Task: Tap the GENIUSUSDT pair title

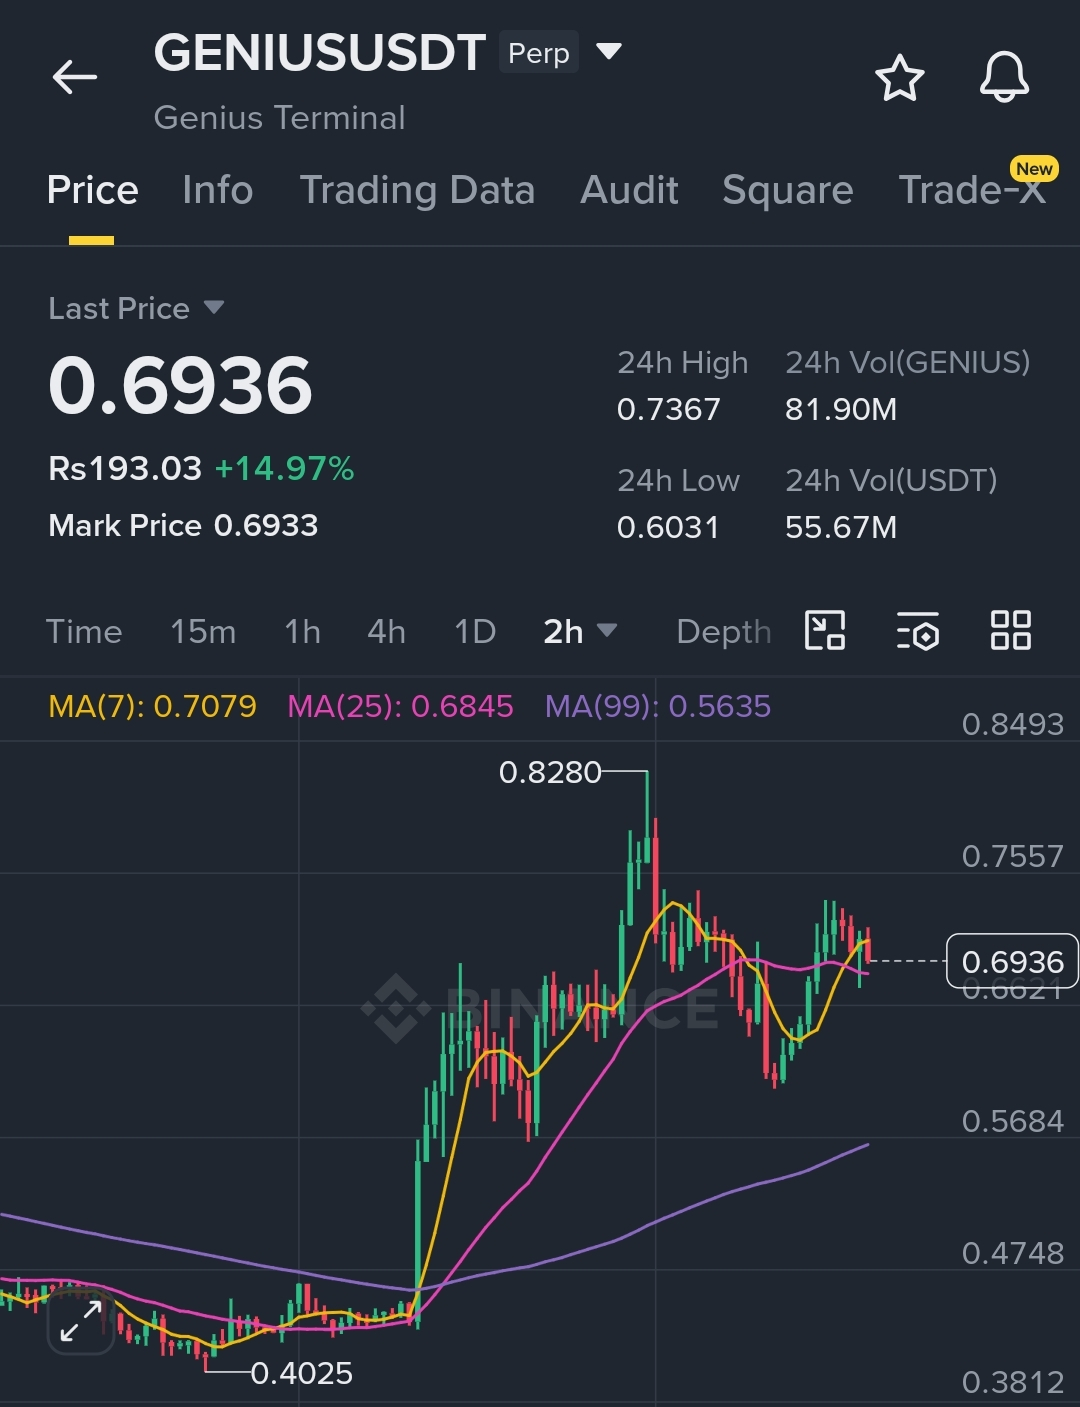Action: click(320, 53)
